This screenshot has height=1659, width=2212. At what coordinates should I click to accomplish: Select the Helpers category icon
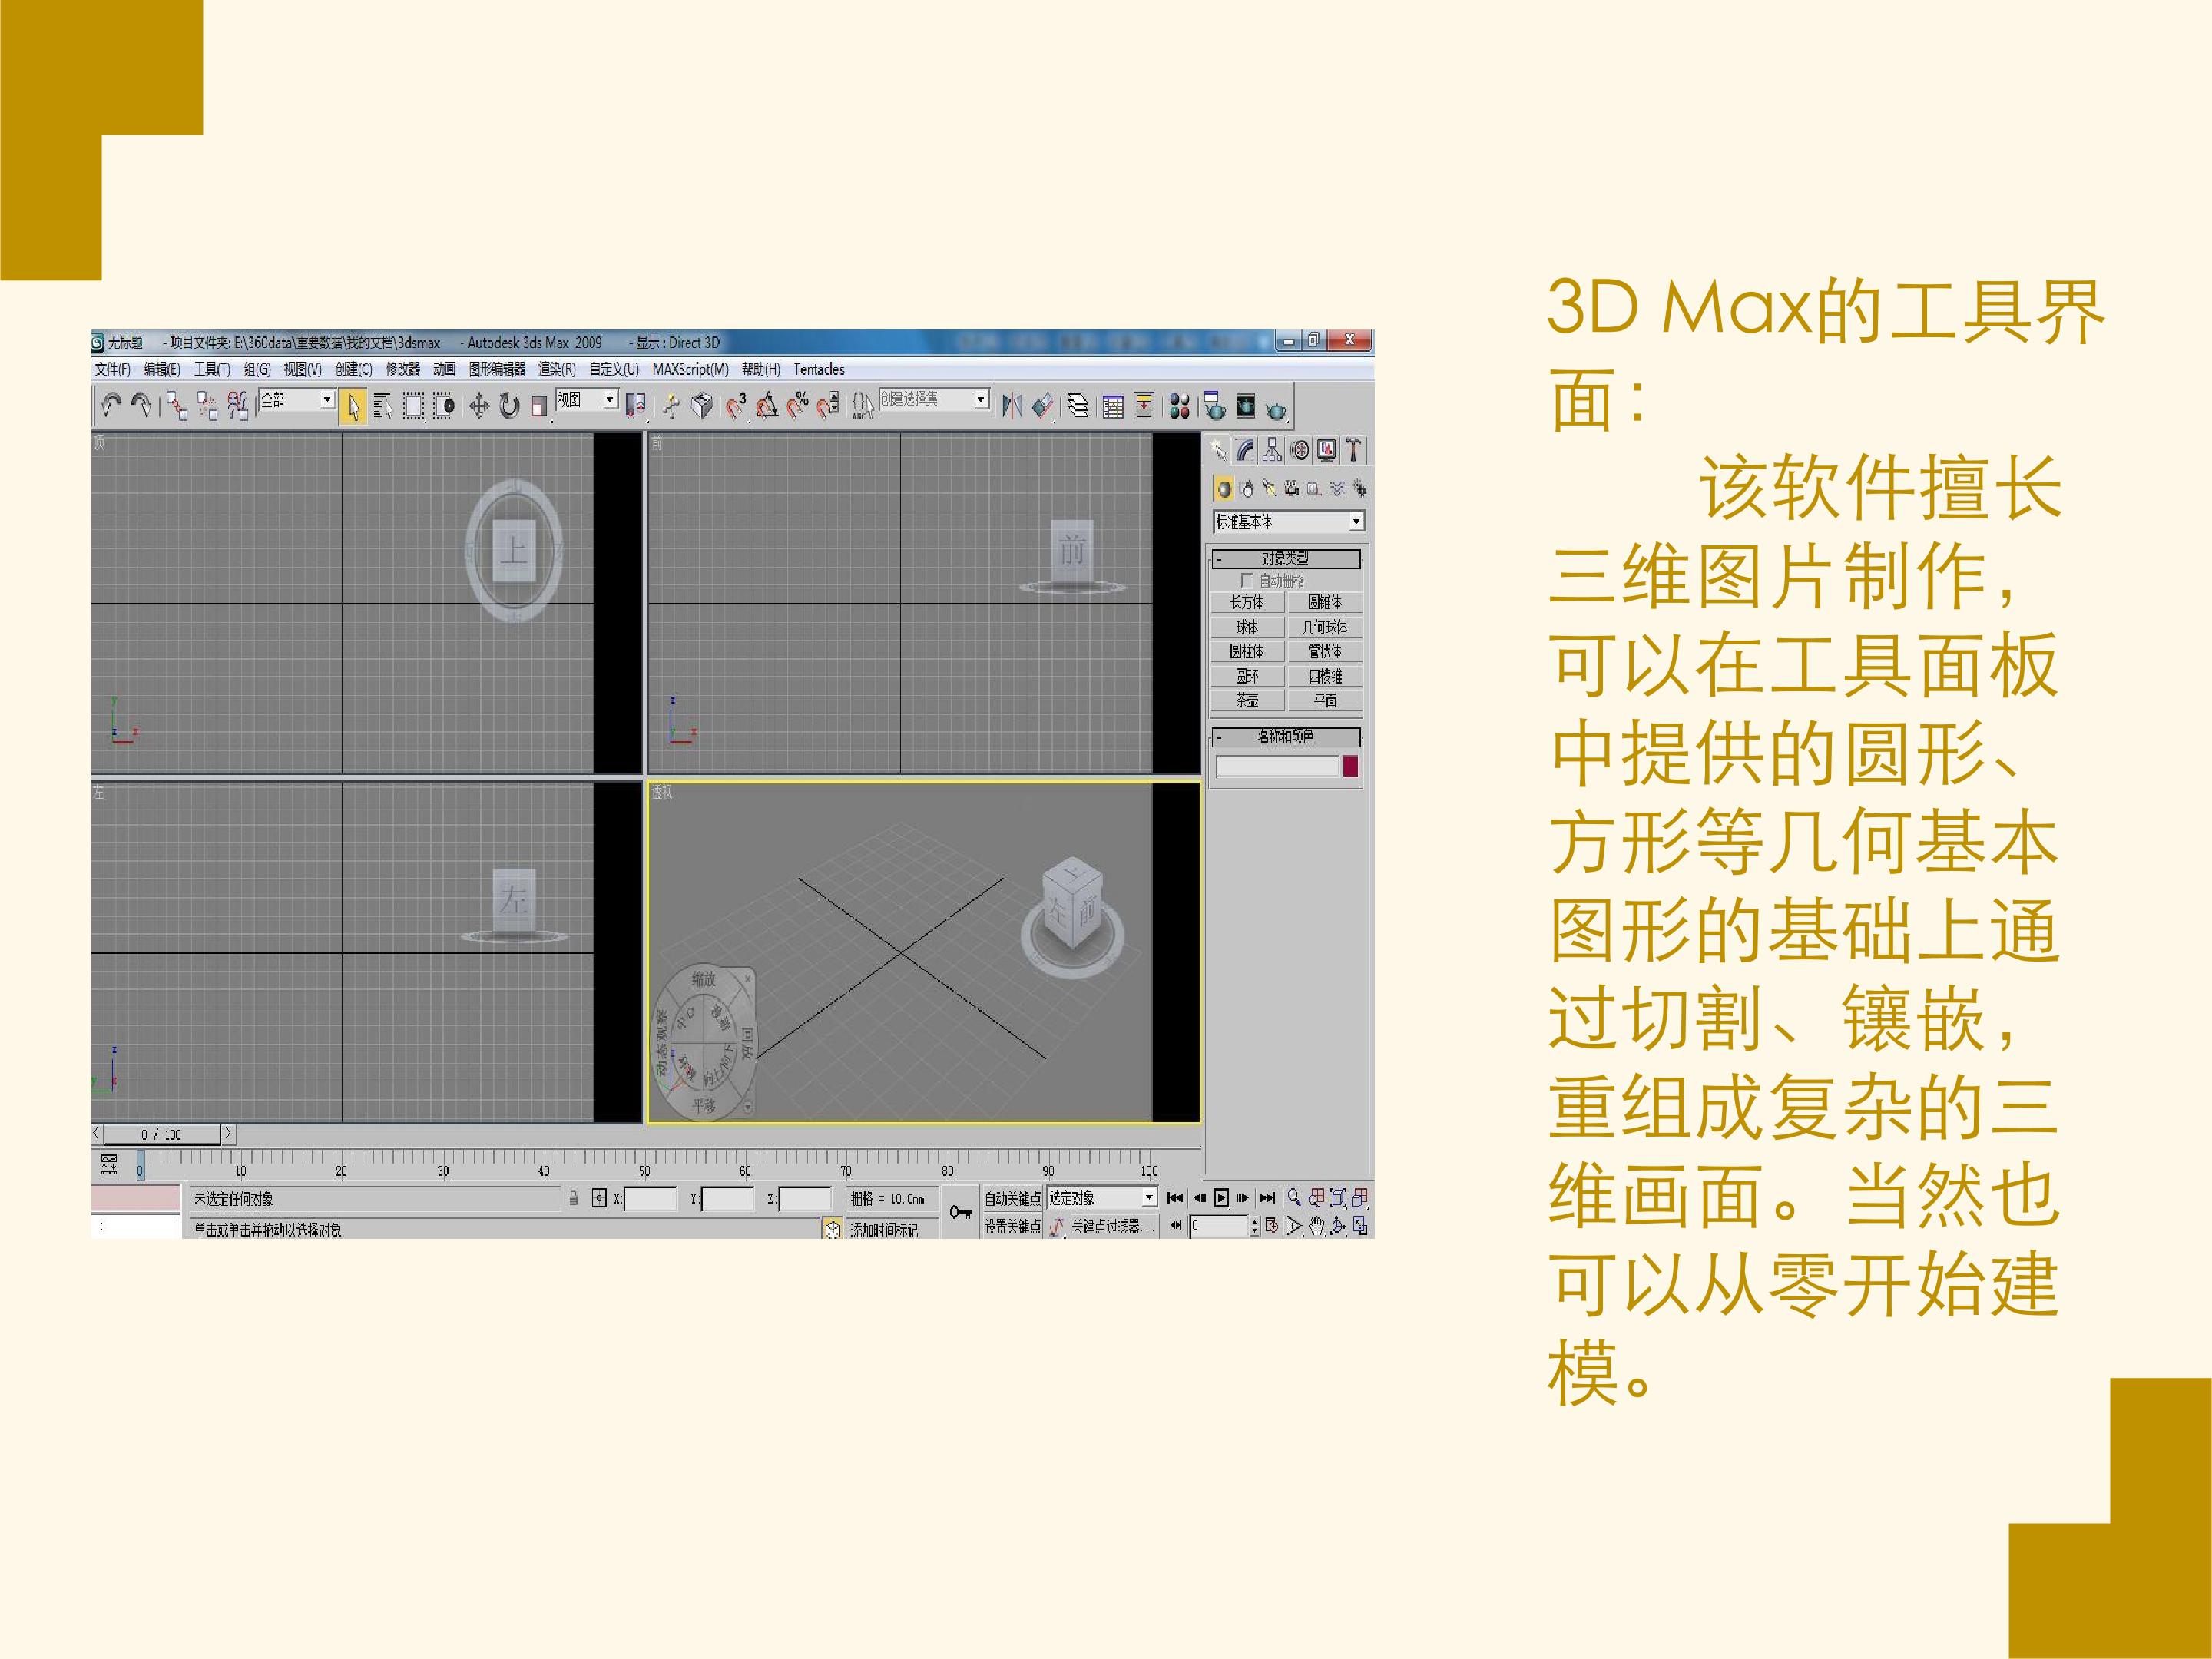(x=1314, y=489)
